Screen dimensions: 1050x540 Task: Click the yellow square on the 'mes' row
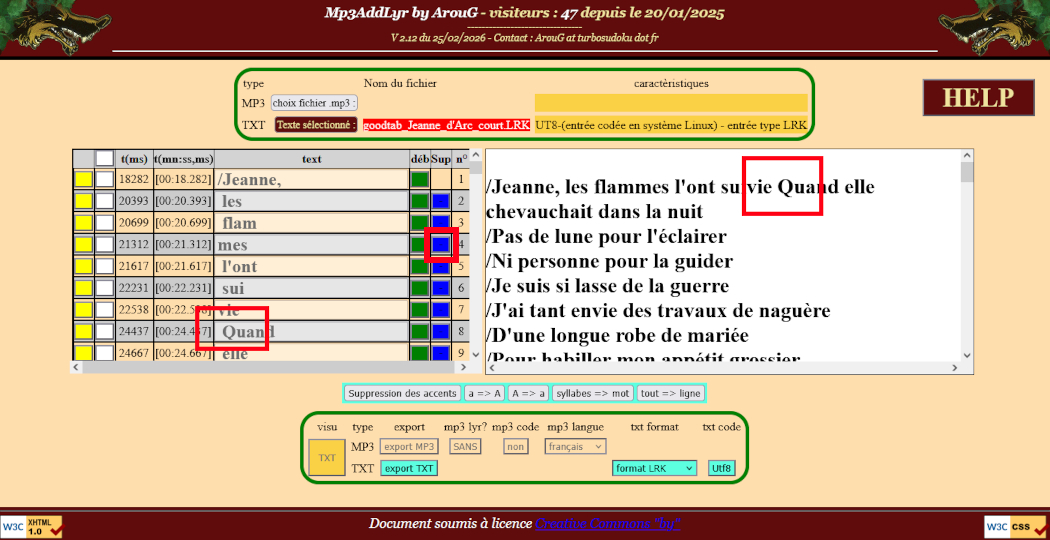(83, 245)
